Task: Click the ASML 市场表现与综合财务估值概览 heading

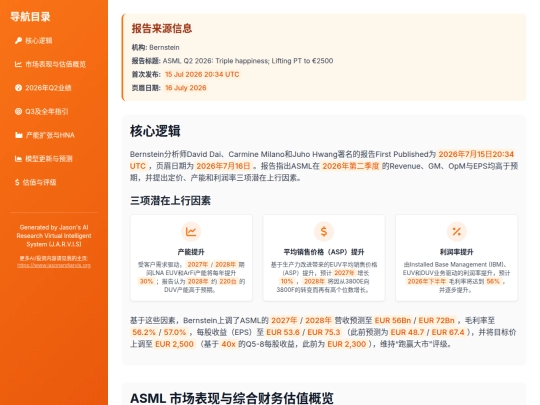Action: [x=232, y=398]
